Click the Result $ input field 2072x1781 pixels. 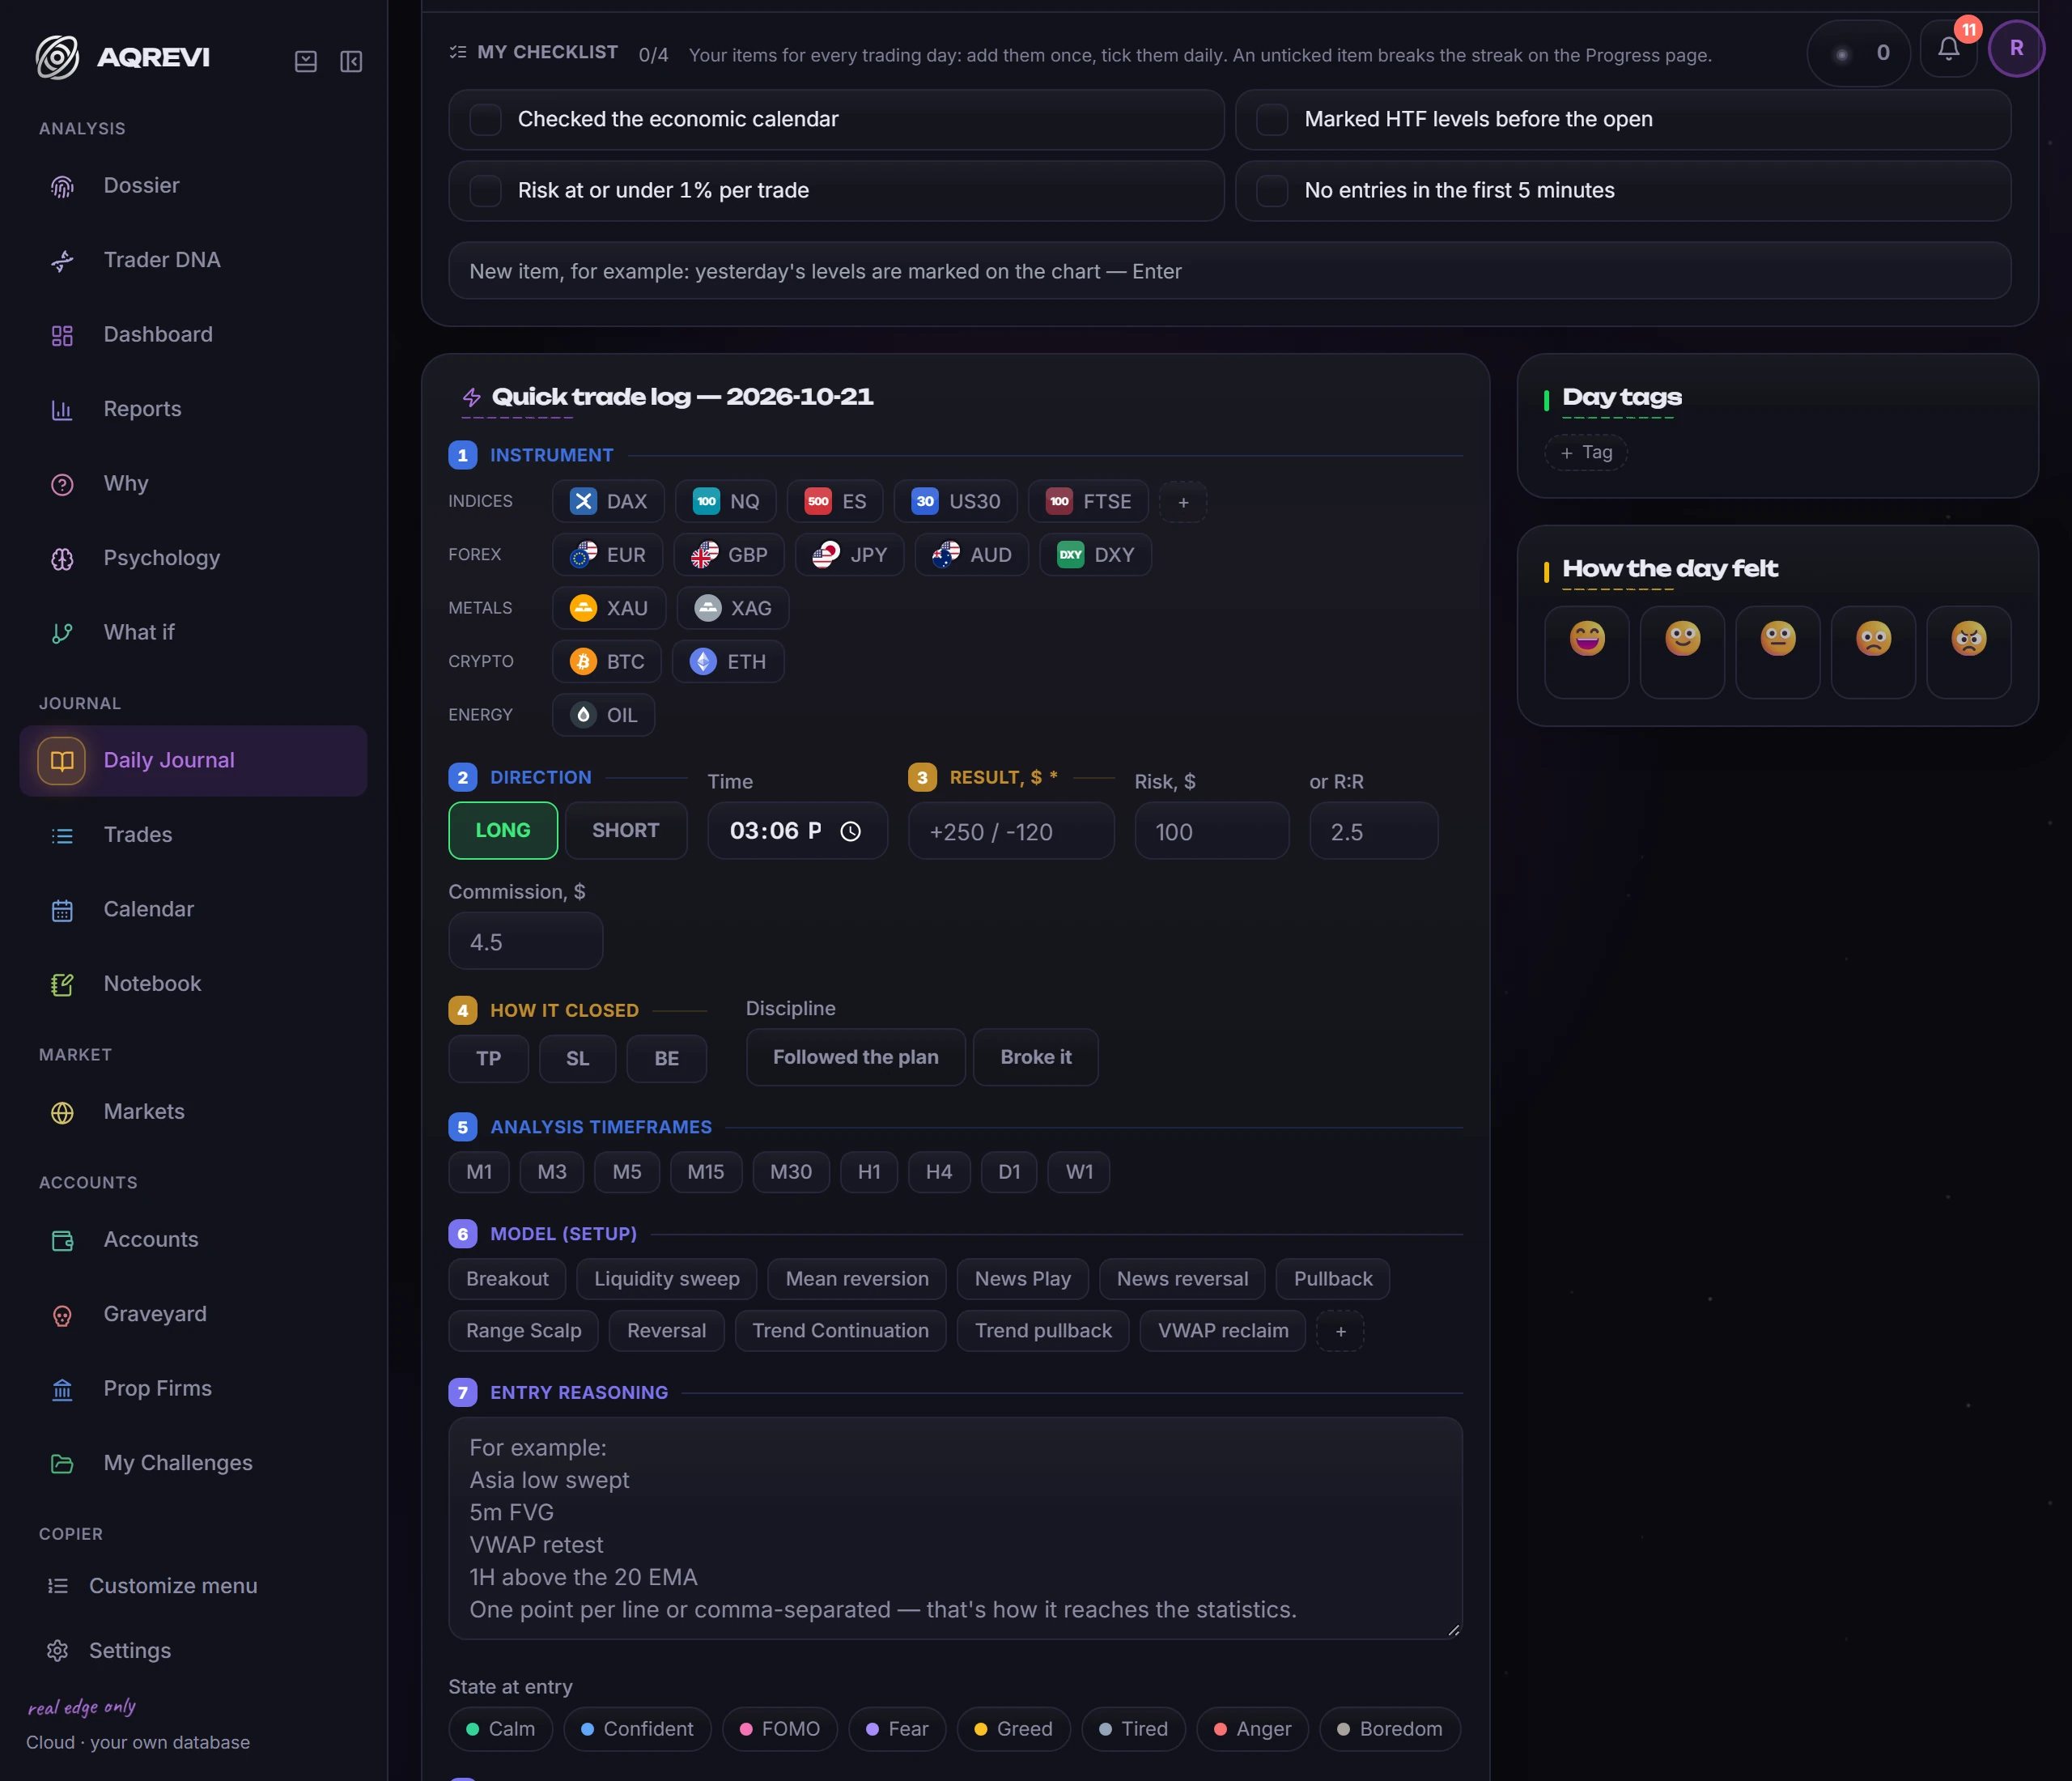point(1010,831)
